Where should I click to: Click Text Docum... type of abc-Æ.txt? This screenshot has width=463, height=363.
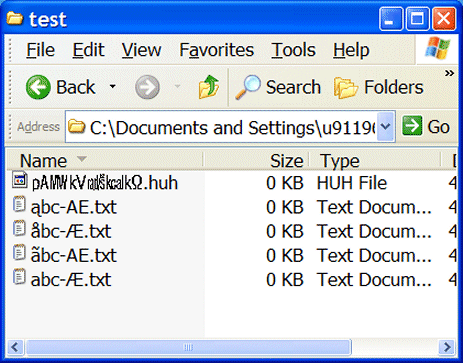[374, 280]
